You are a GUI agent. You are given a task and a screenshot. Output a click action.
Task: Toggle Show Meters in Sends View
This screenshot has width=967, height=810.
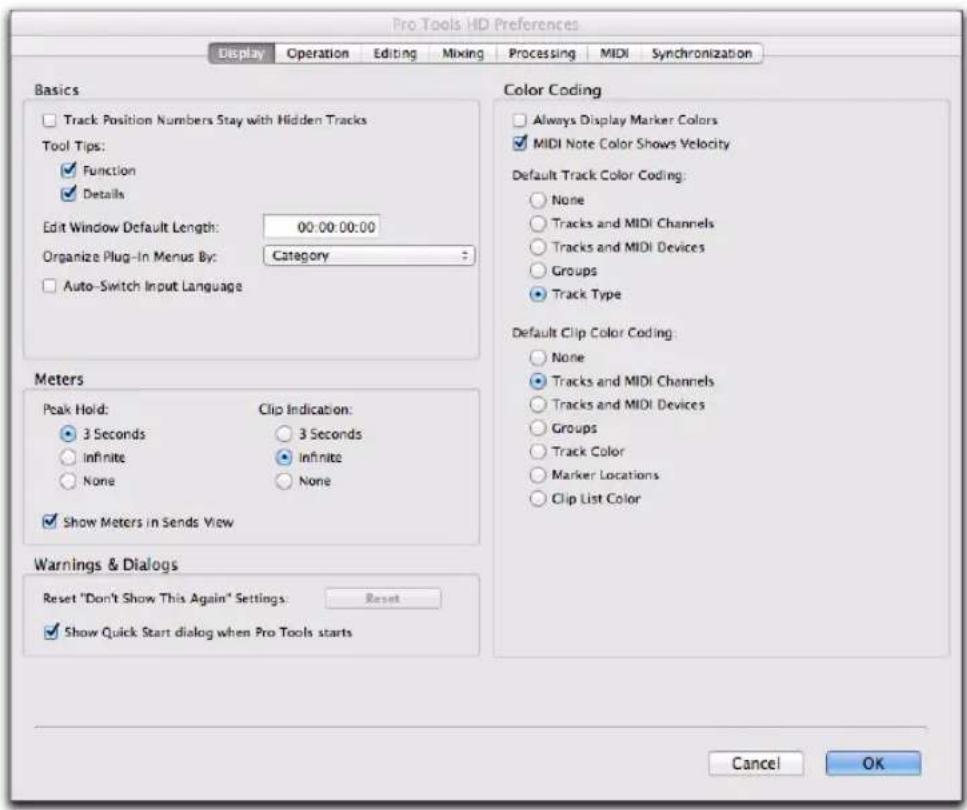click(50, 521)
